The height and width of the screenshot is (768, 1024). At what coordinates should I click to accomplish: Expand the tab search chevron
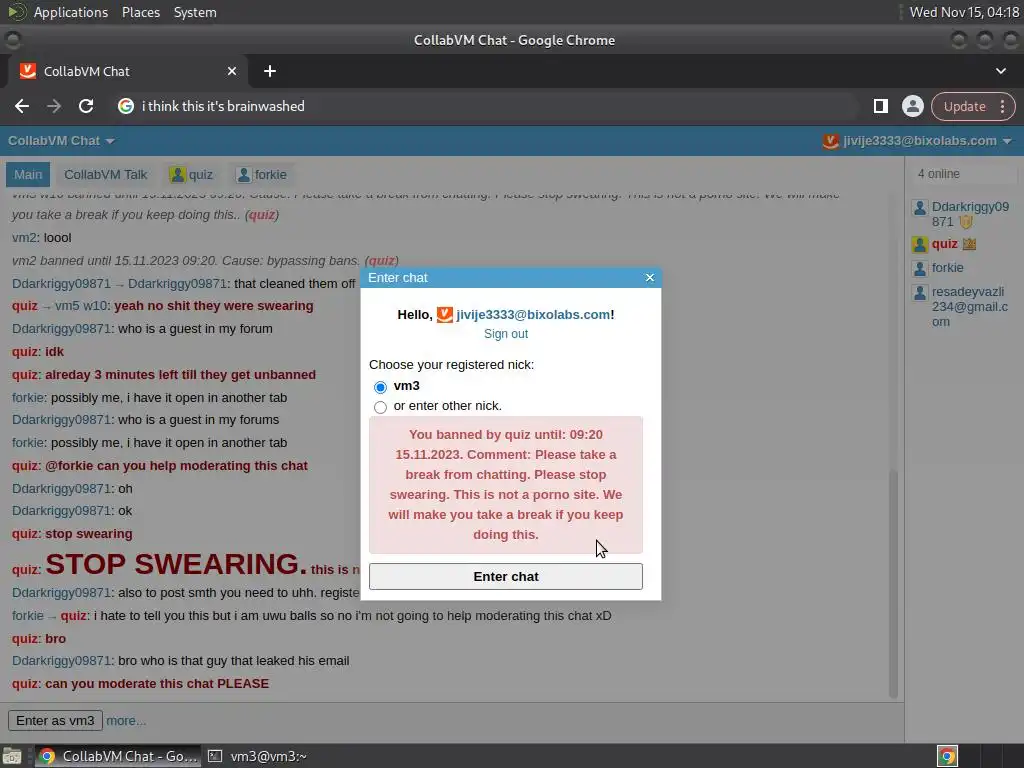click(x=1001, y=71)
